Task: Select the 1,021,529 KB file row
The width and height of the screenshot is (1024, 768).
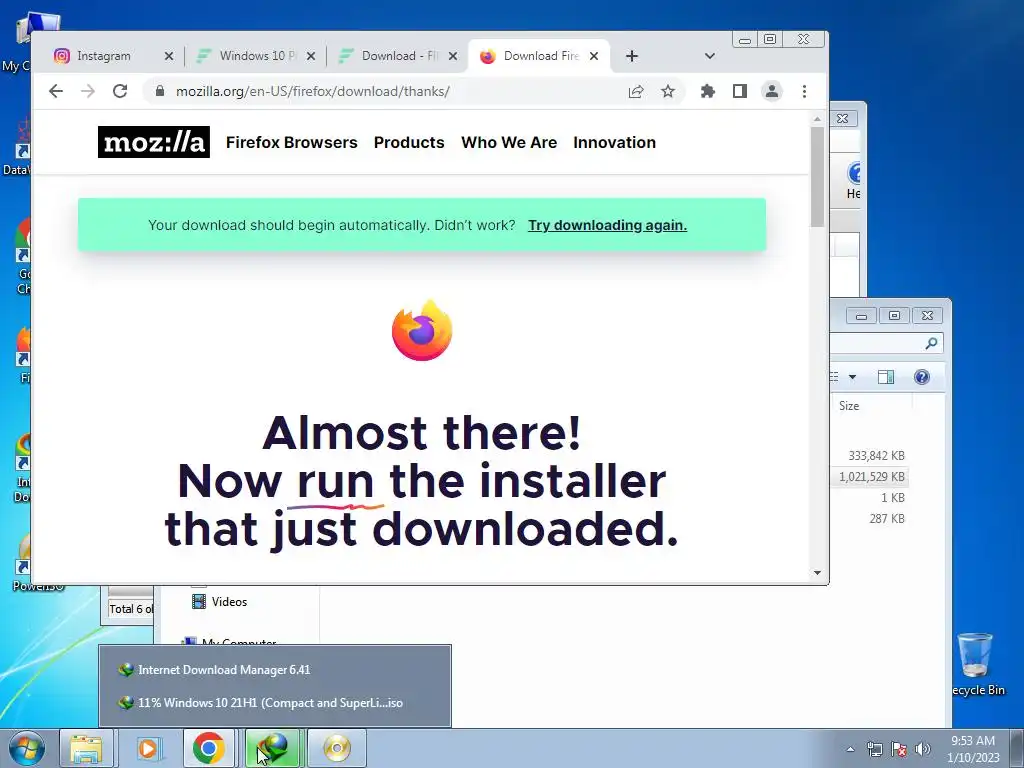Action: pyautogui.click(x=871, y=477)
